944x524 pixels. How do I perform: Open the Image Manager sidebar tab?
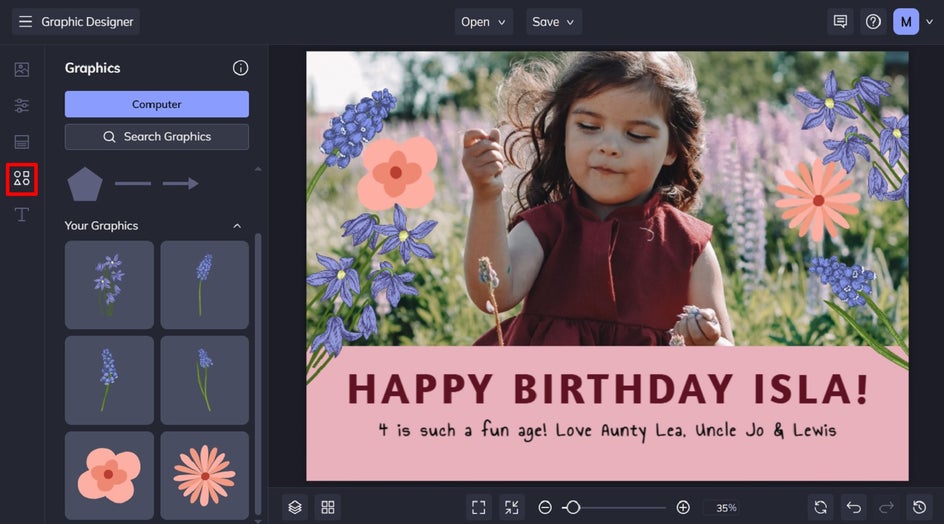click(x=22, y=69)
